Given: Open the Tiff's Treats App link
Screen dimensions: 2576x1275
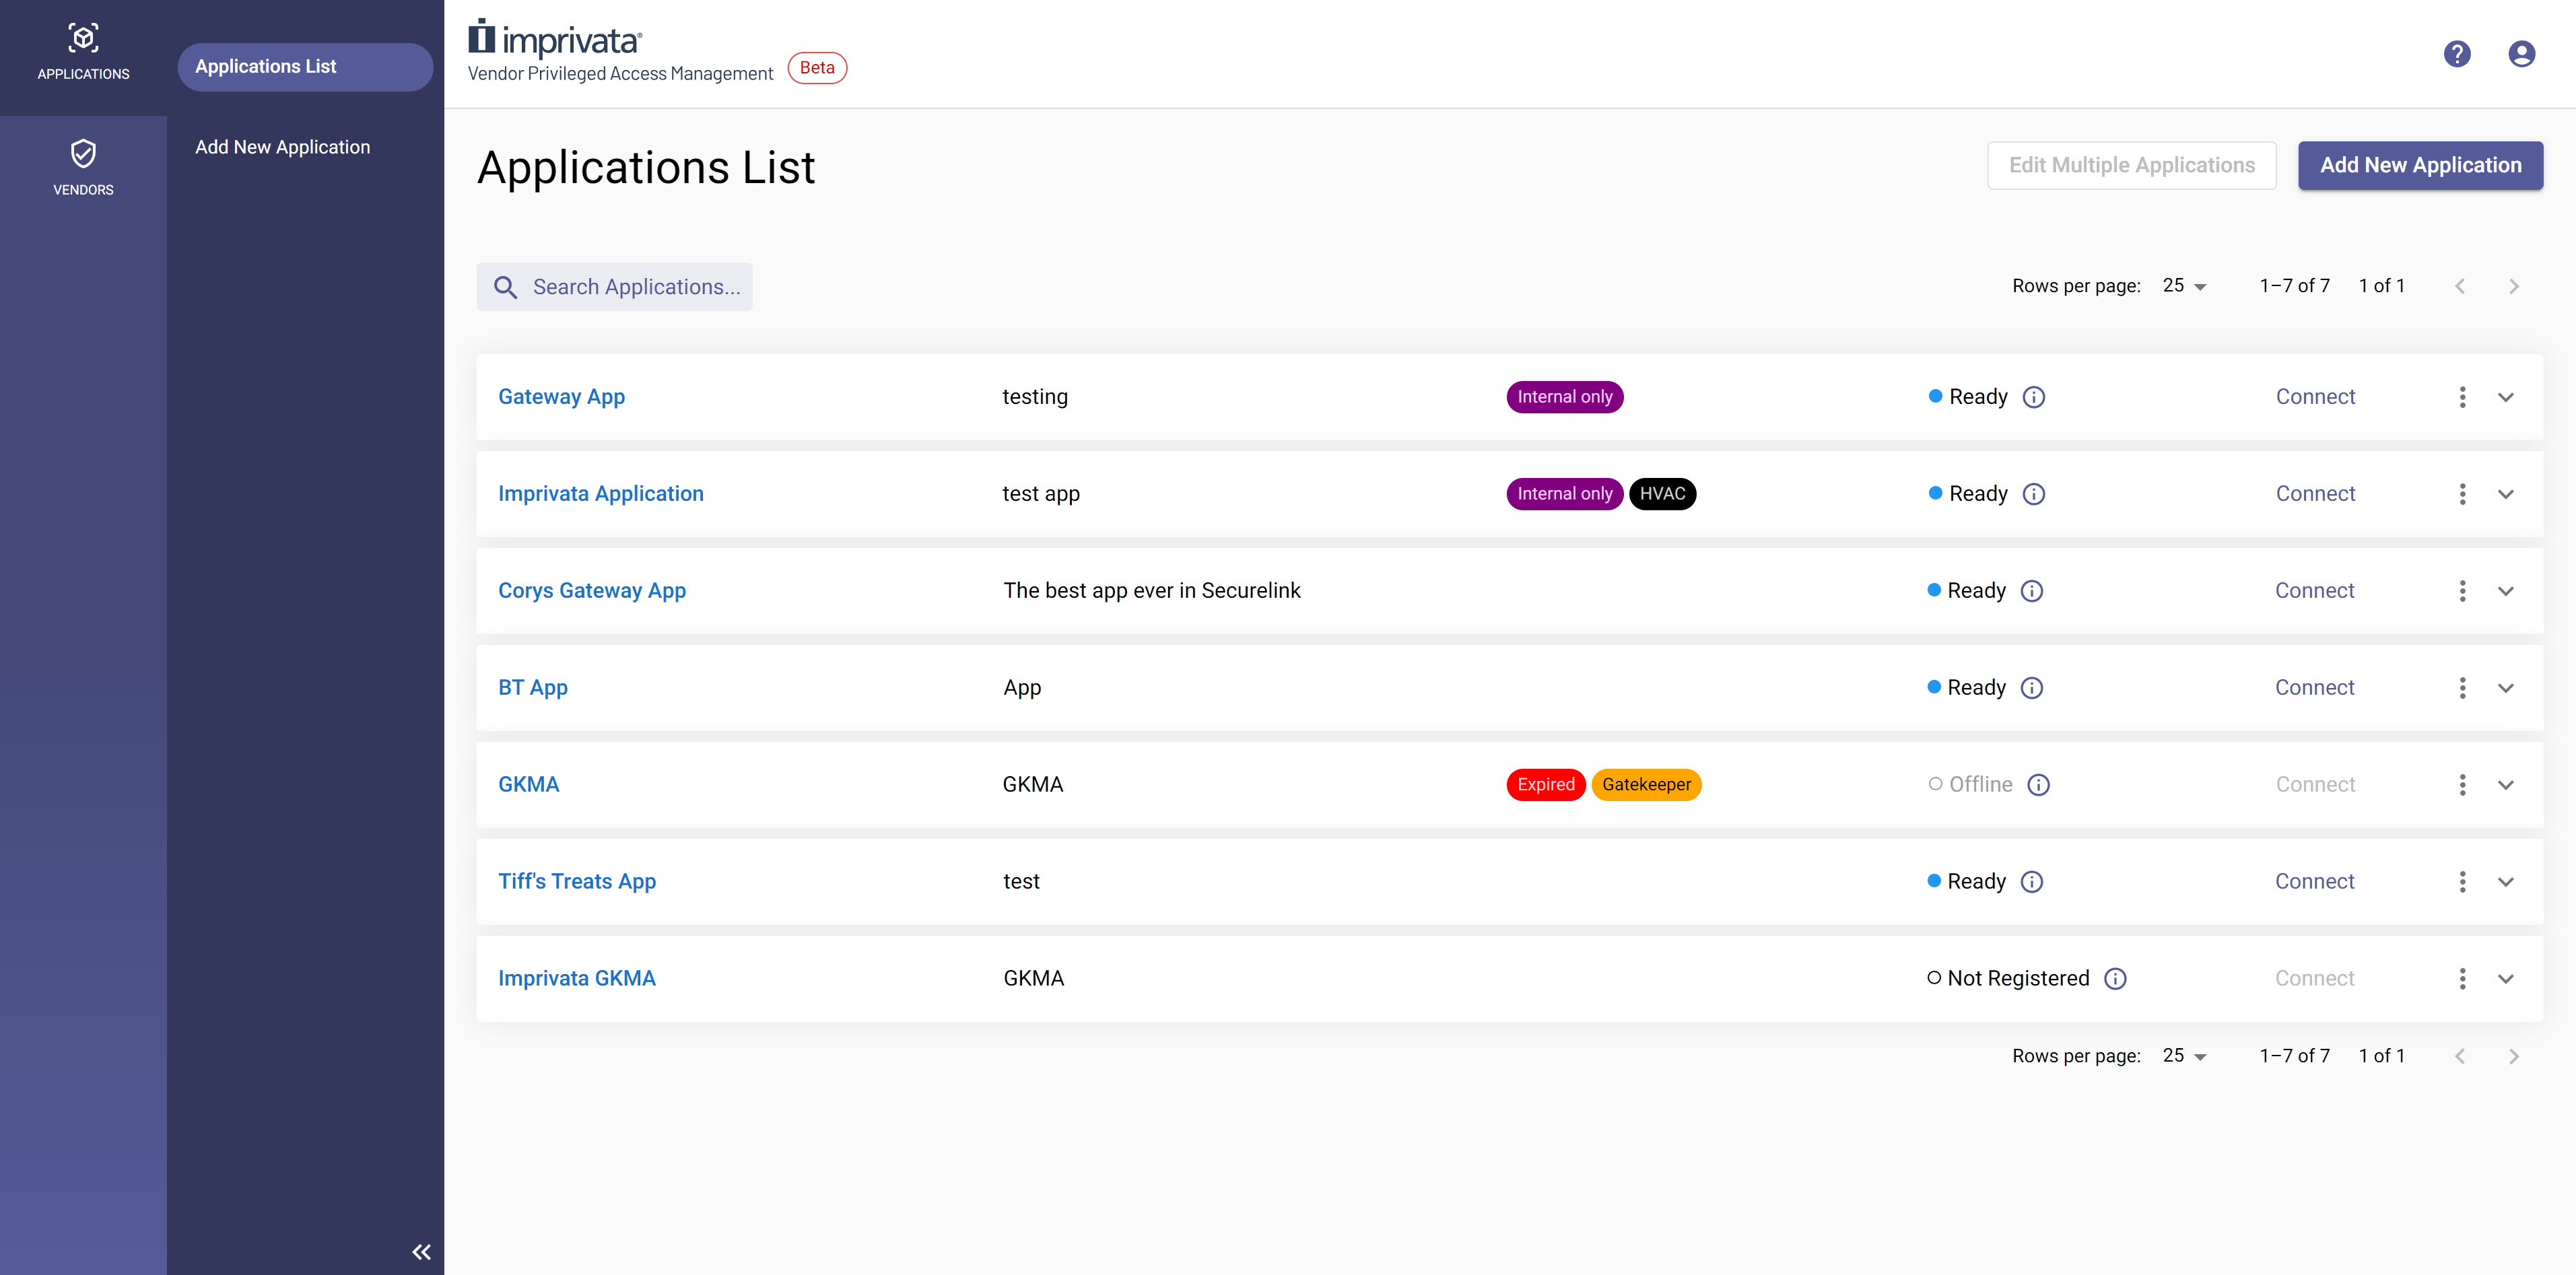Looking at the screenshot, I should click(577, 882).
